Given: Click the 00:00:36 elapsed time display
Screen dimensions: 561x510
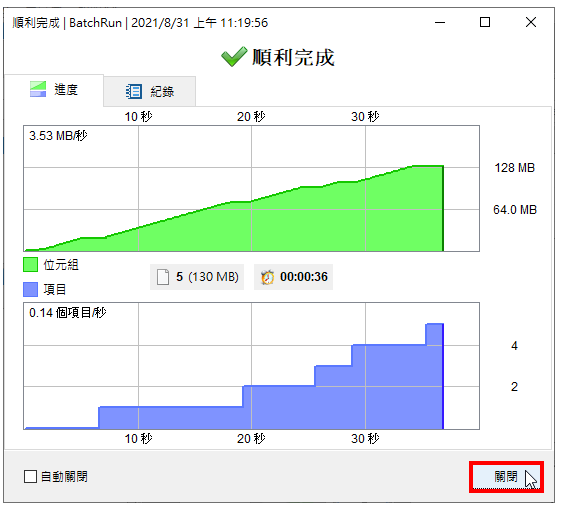Looking at the screenshot, I should click(x=293, y=277).
